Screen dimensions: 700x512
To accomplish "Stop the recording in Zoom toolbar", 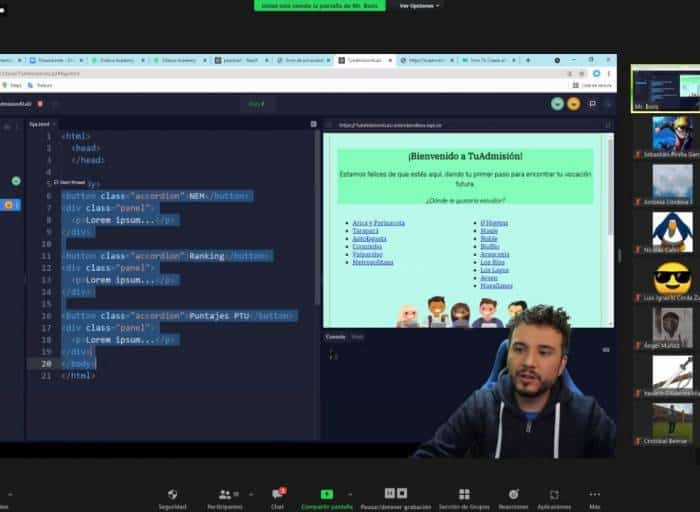I will tap(402, 493).
